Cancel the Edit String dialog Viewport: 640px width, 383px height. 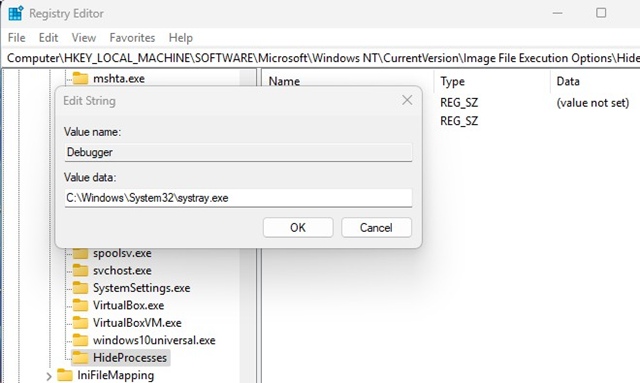[376, 227]
